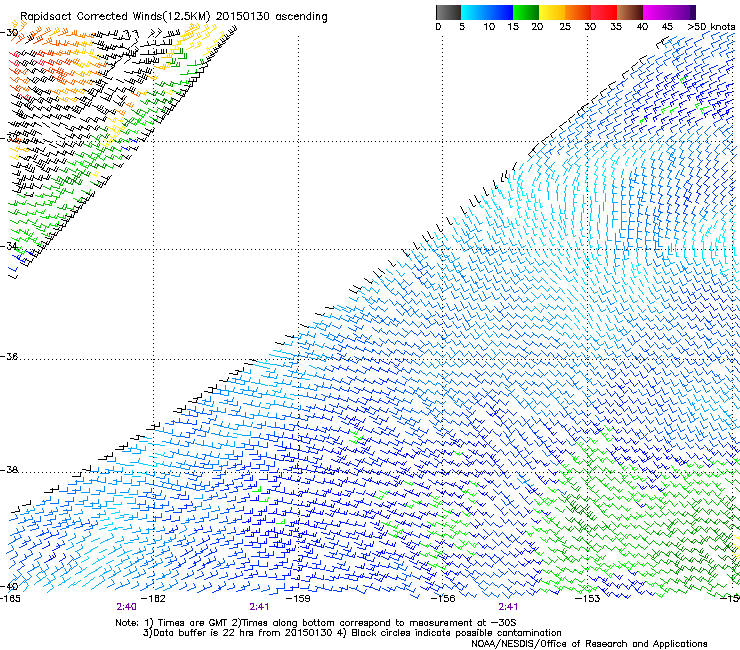
Task: Select the '-156' longitude axis label
Action: pyautogui.click(x=443, y=599)
